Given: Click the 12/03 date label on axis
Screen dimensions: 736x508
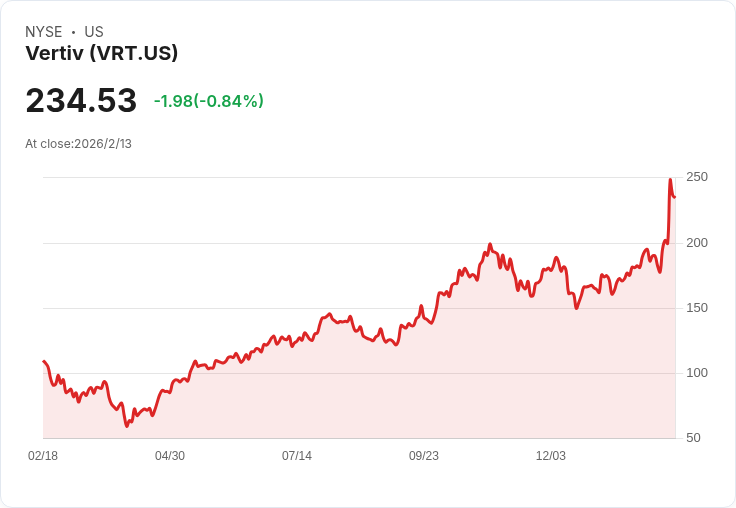Looking at the screenshot, I should (551, 455).
